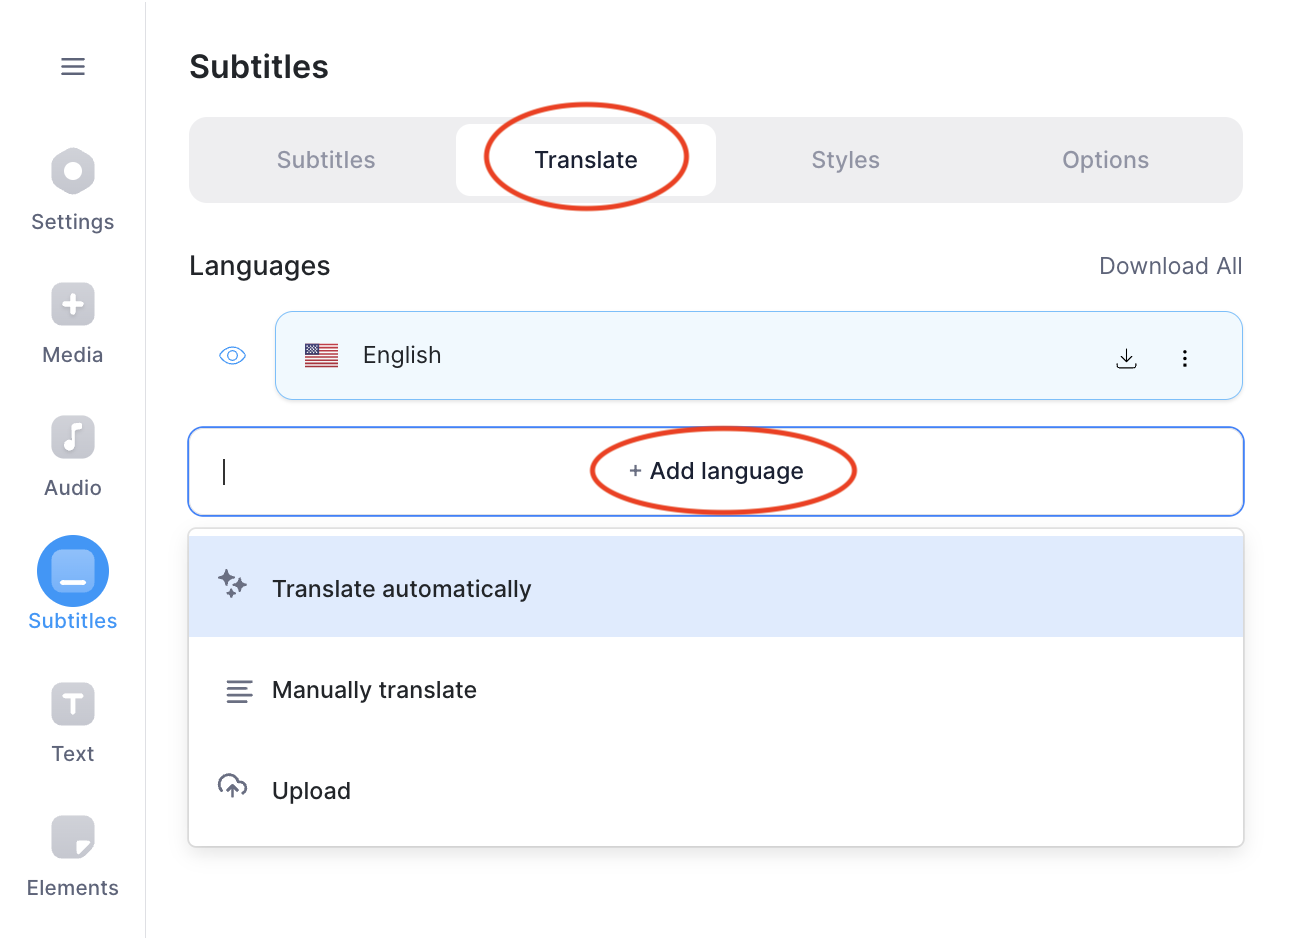Viewport: 1294px width, 938px height.
Task: Select the English language row
Action: [700, 355]
